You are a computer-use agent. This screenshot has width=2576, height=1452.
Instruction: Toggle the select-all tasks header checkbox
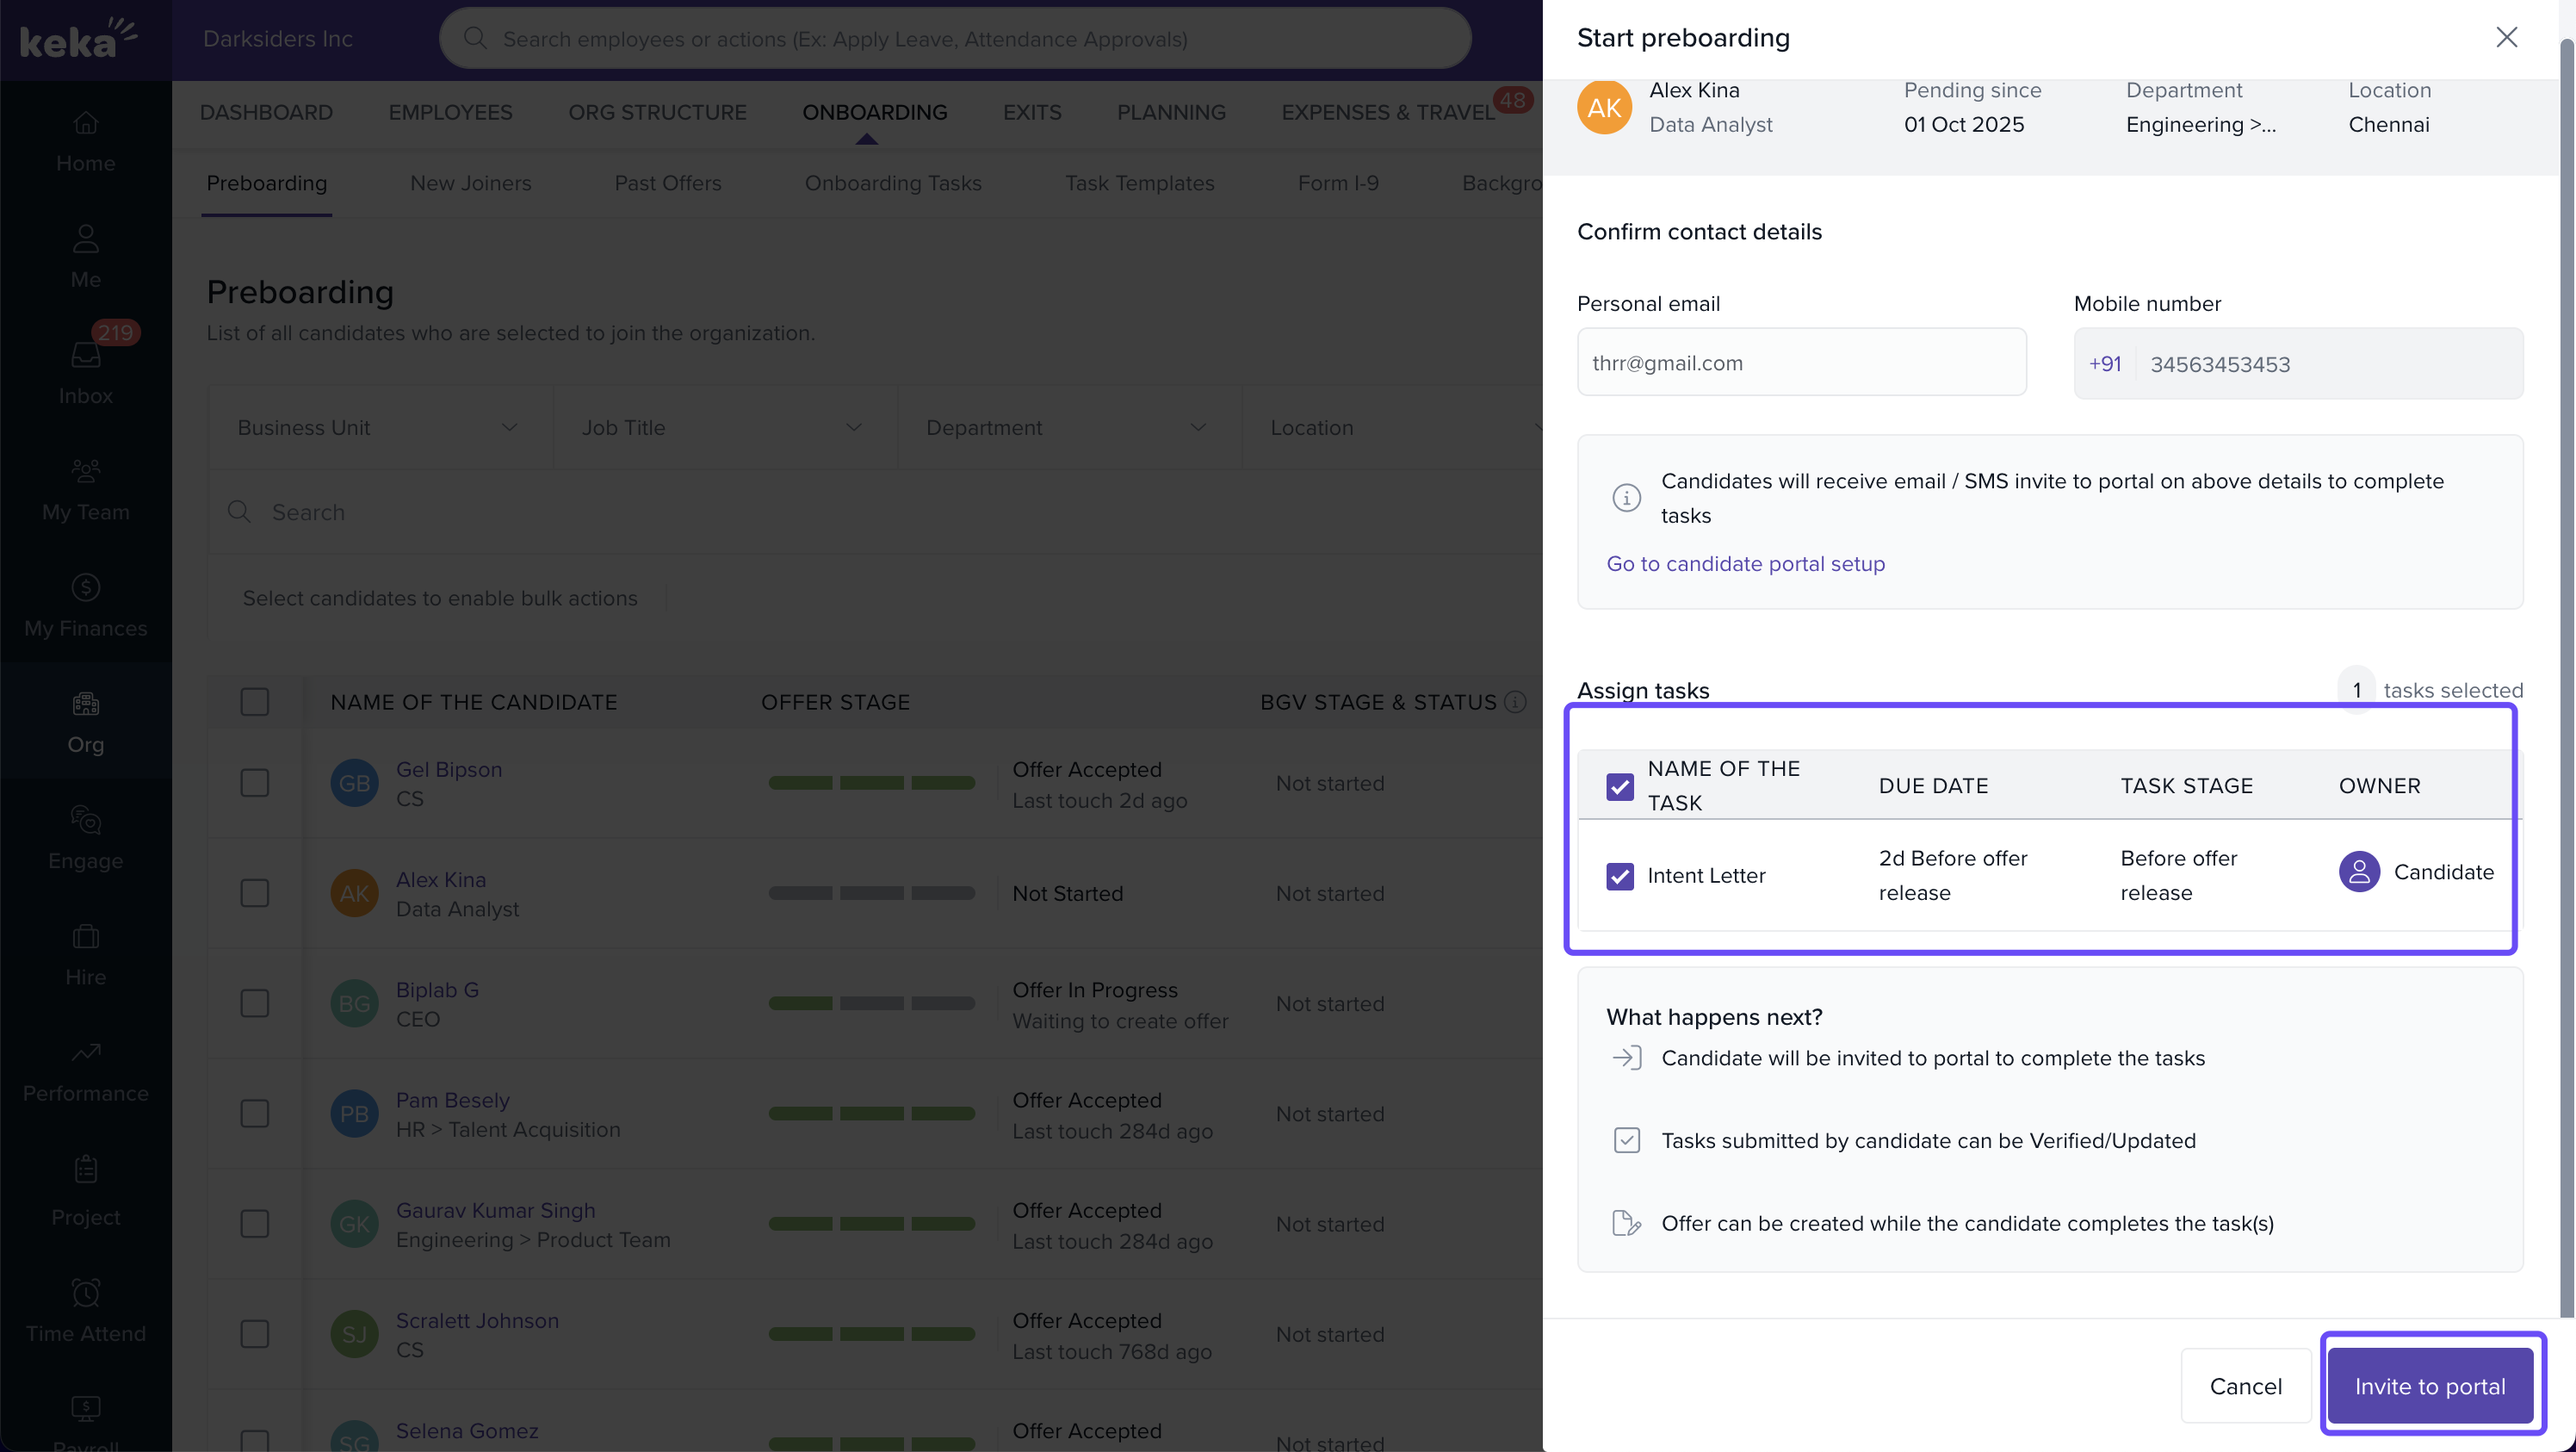tap(1619, 787)
